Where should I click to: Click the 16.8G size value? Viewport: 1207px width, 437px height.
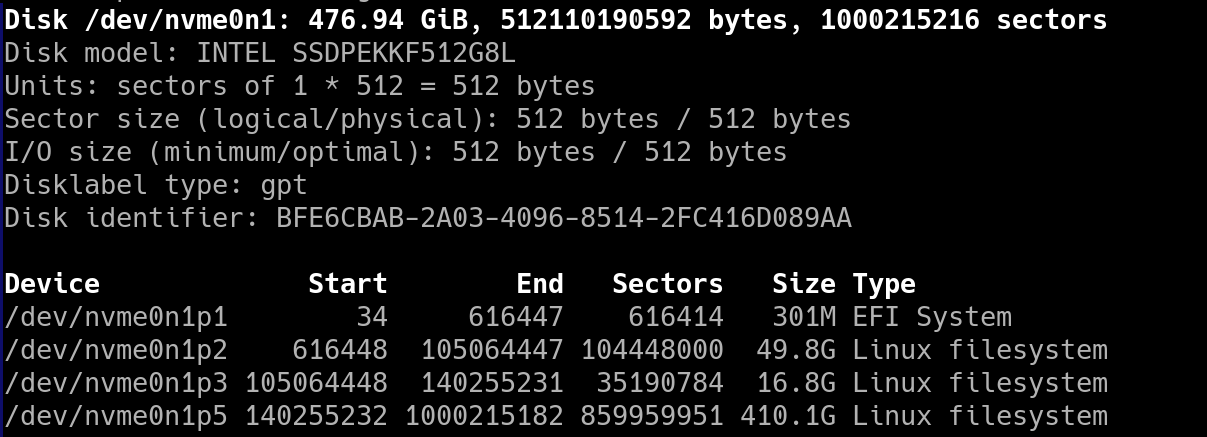tap(795, 384)
